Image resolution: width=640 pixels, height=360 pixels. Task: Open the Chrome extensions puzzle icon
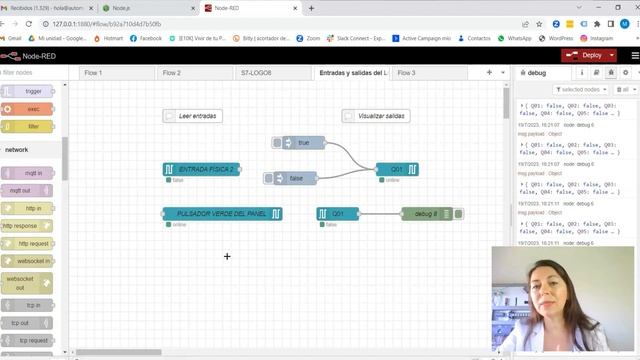click(597, 24)
